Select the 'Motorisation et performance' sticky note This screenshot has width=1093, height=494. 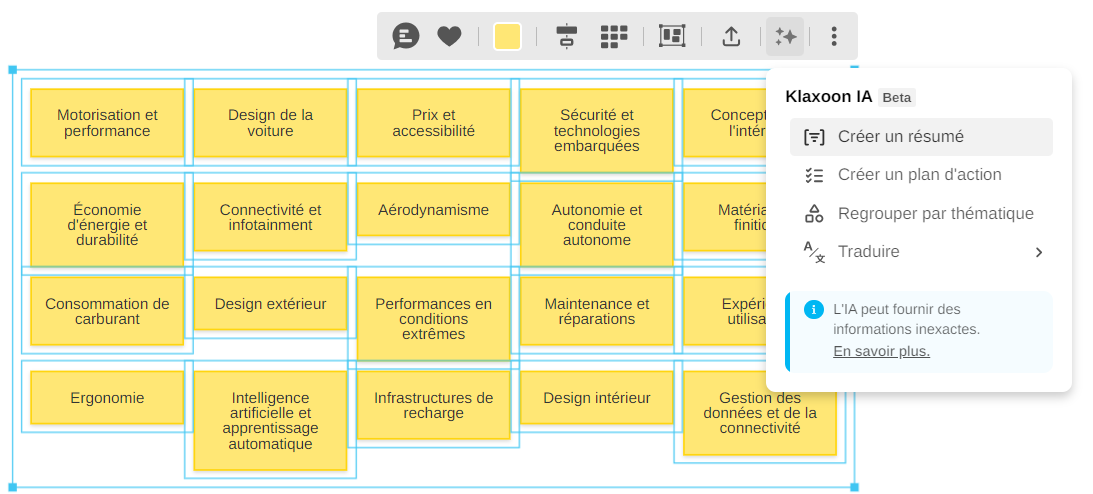pyautogui.click(x=107, y=123)
